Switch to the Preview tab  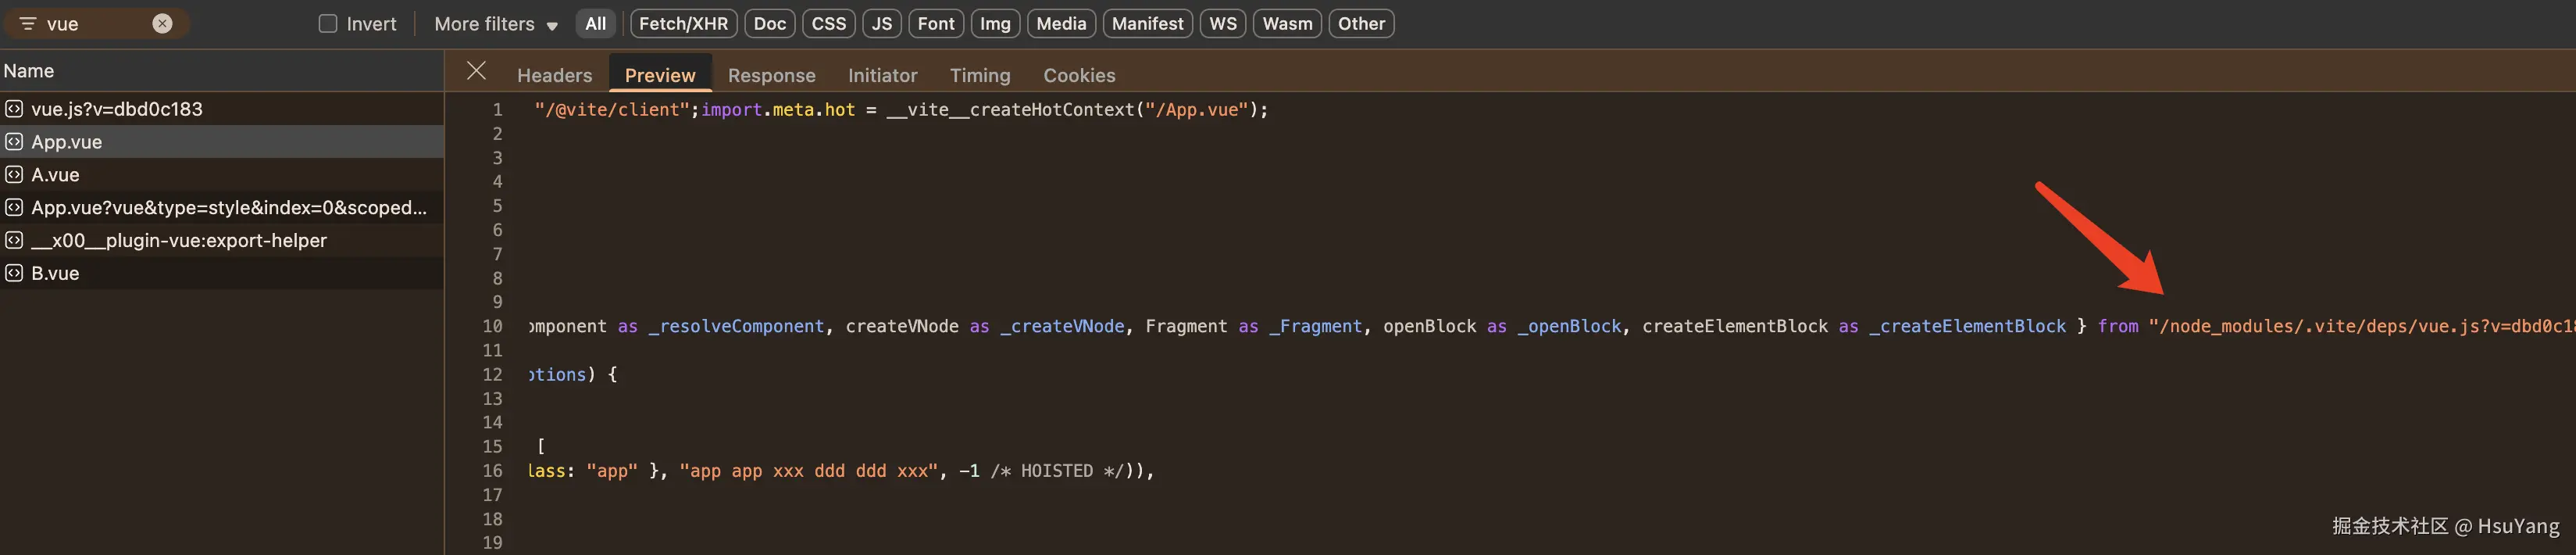pyautogui.click(x=660, y=75)
